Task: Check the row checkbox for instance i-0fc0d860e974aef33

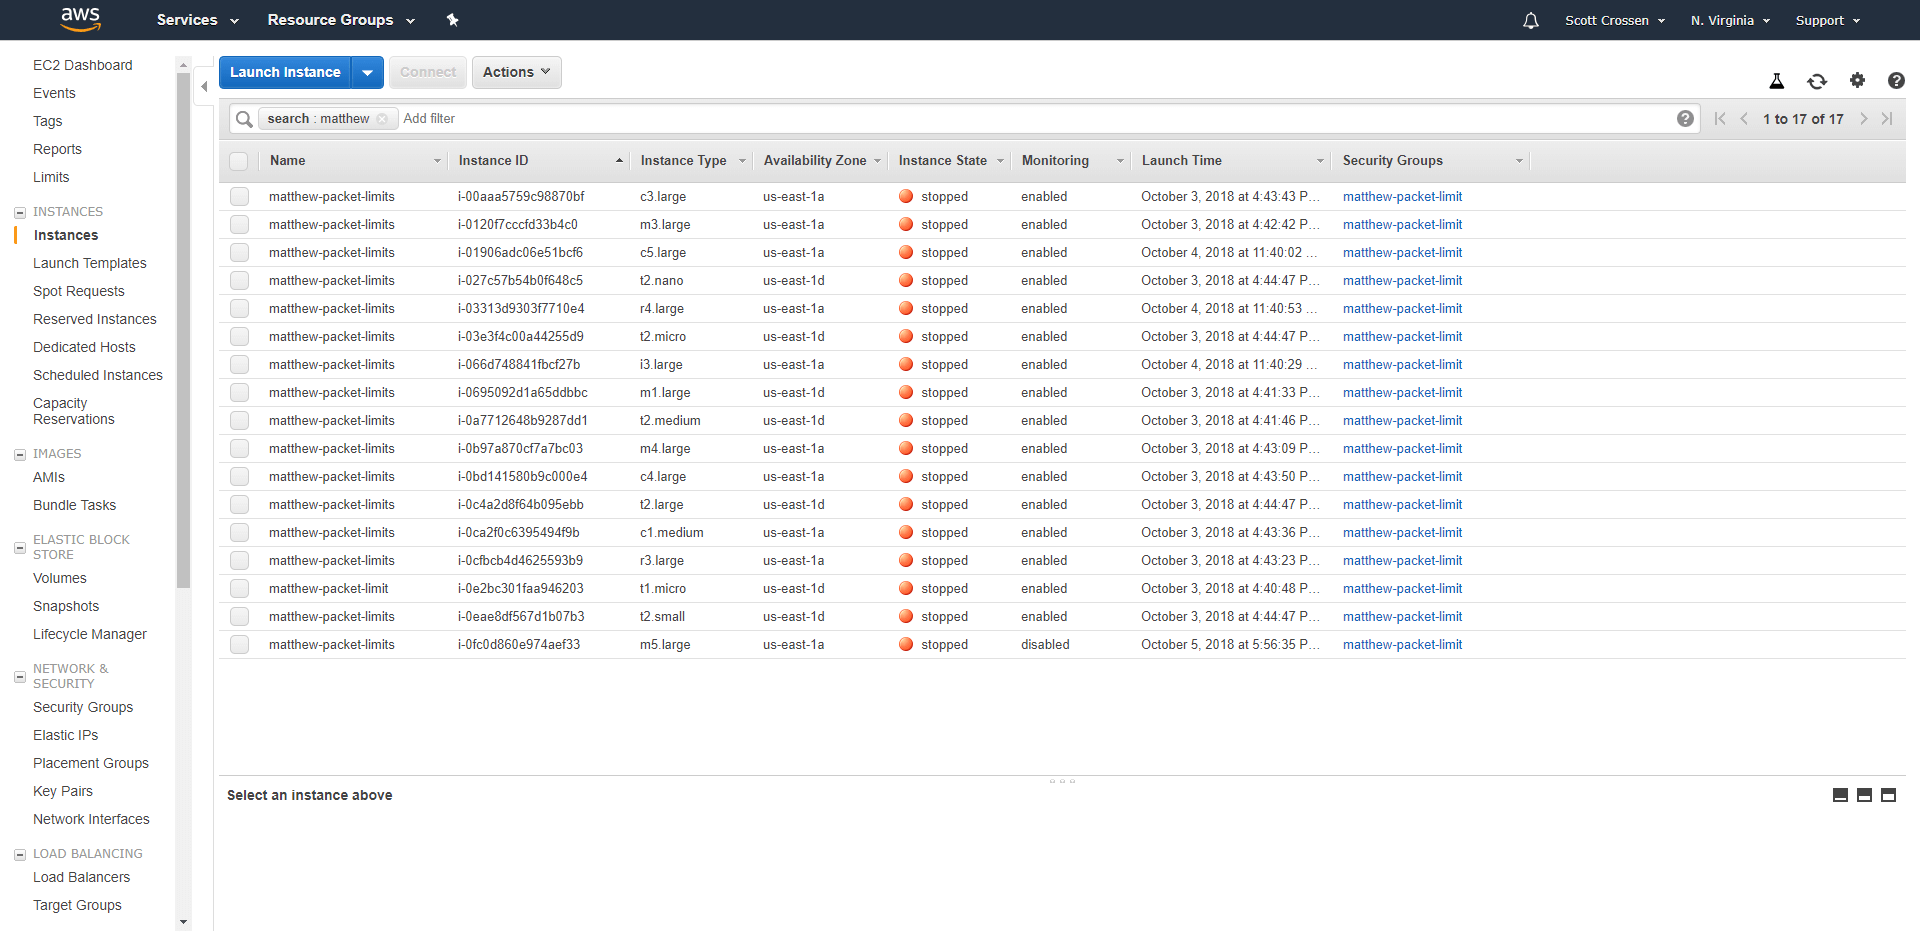Action: 239,644
